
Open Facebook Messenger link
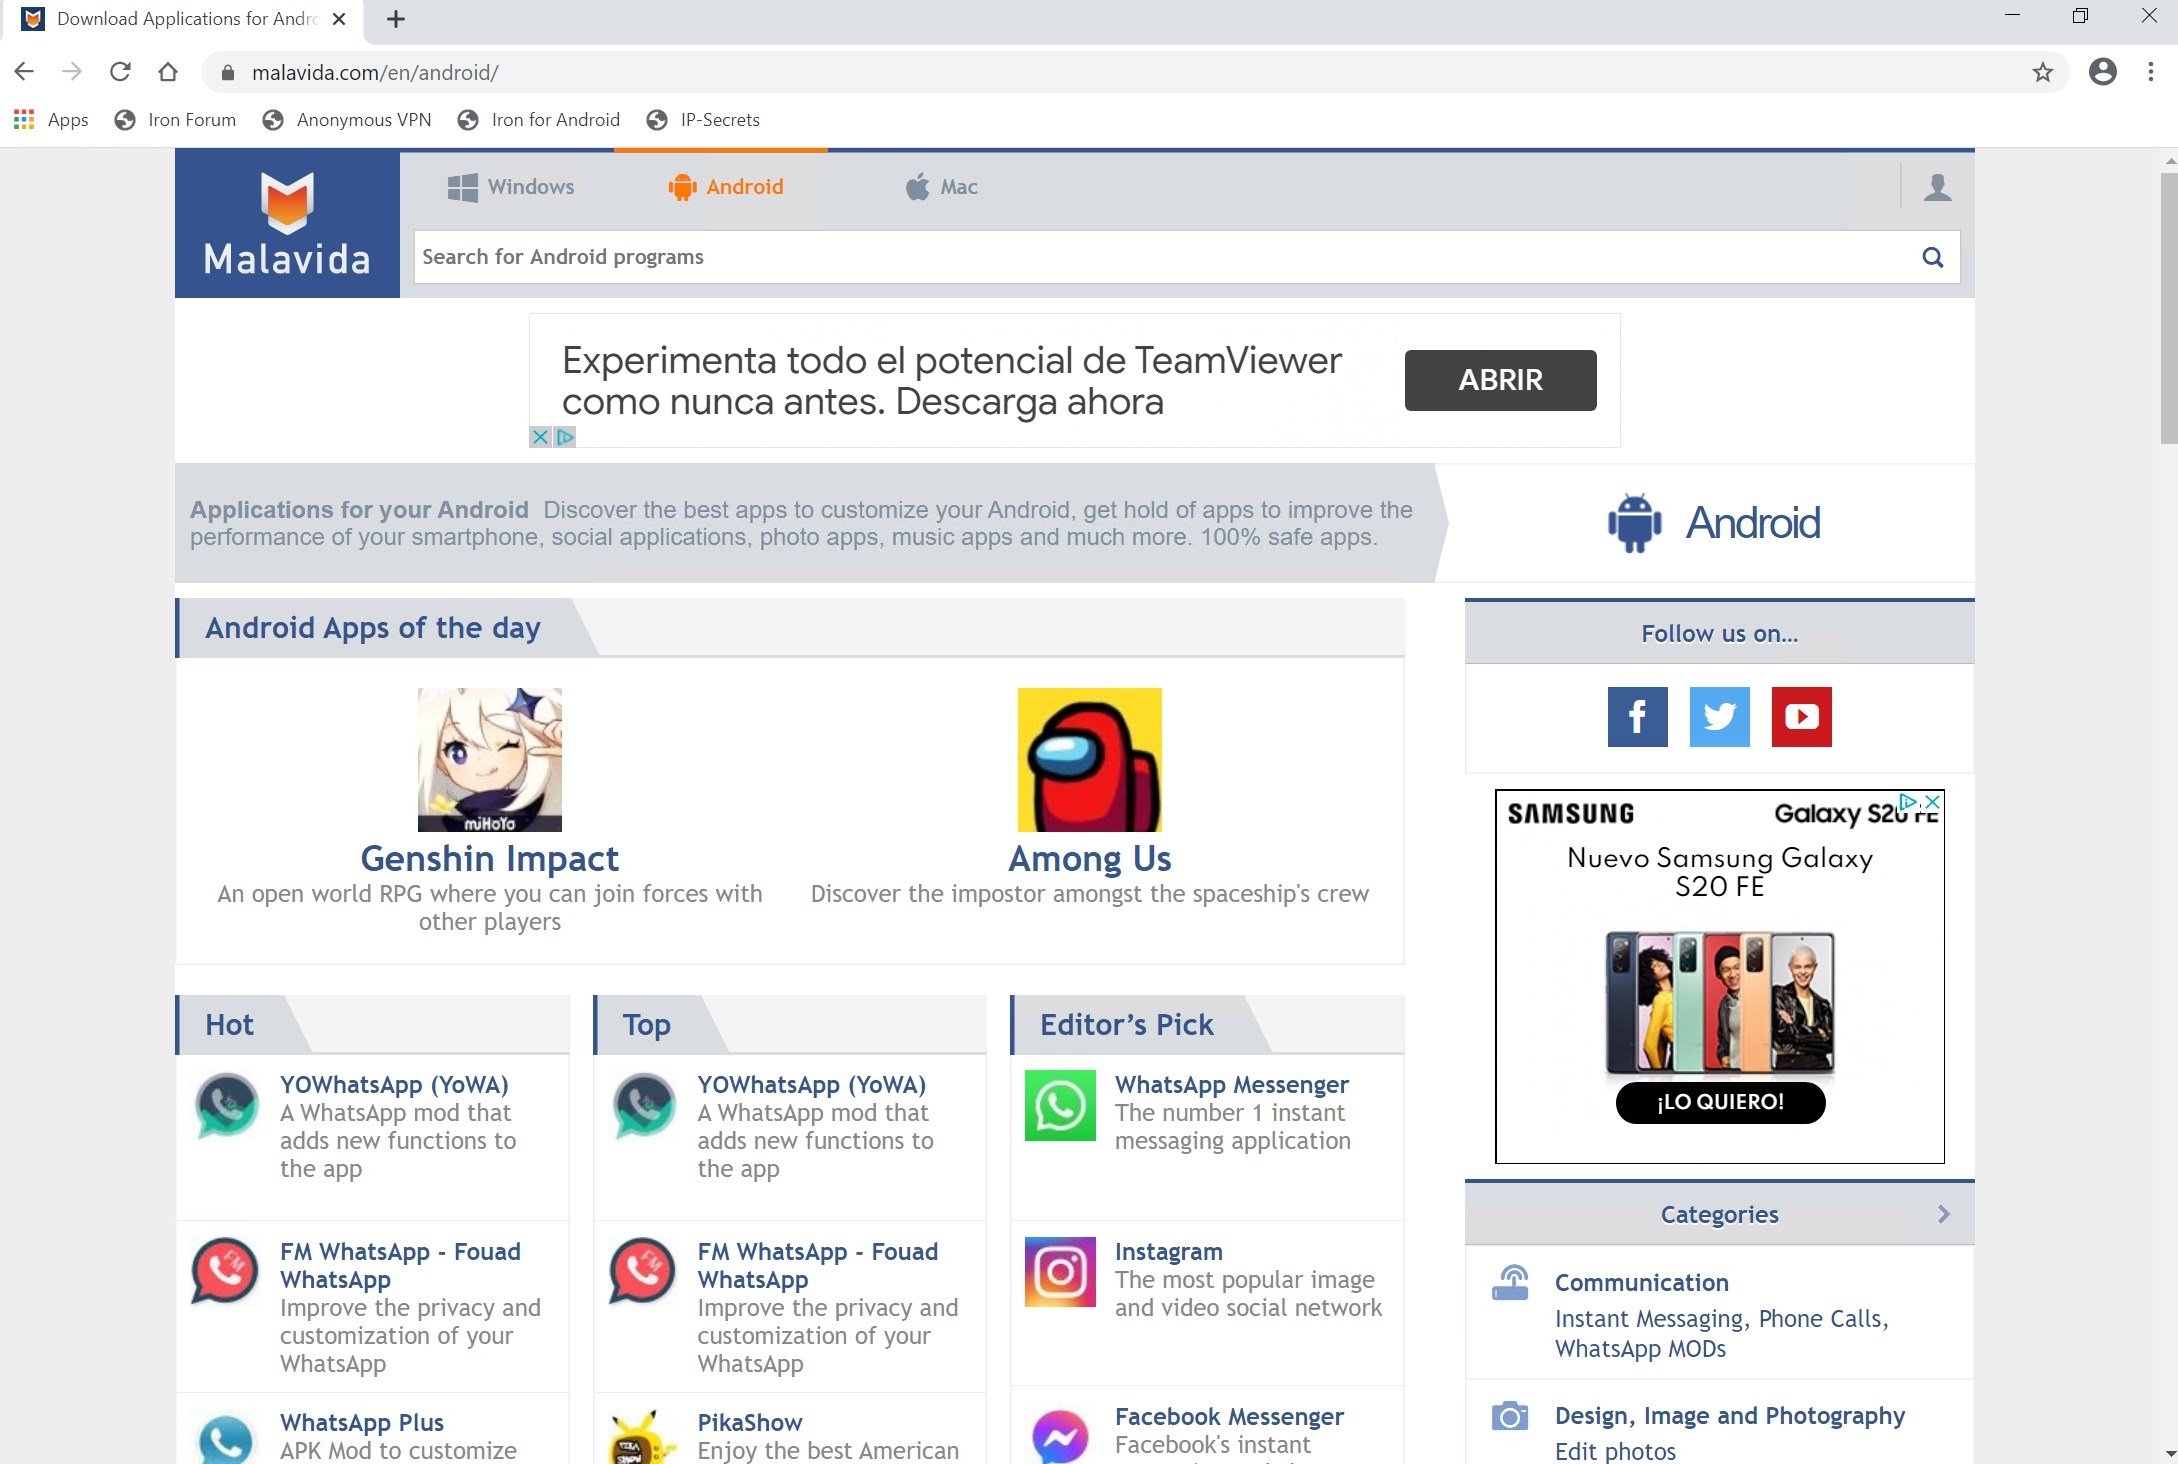[1229, 1417]
